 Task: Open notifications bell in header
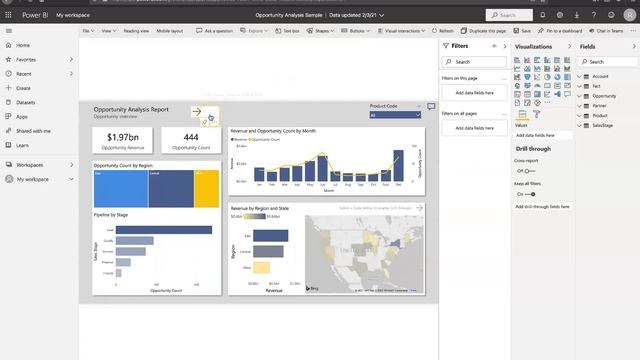point(542,15)
